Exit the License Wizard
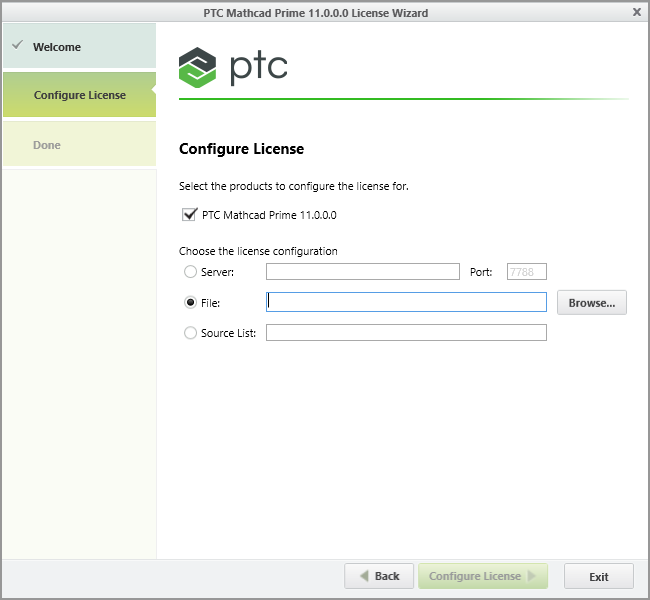 (599, 576)
